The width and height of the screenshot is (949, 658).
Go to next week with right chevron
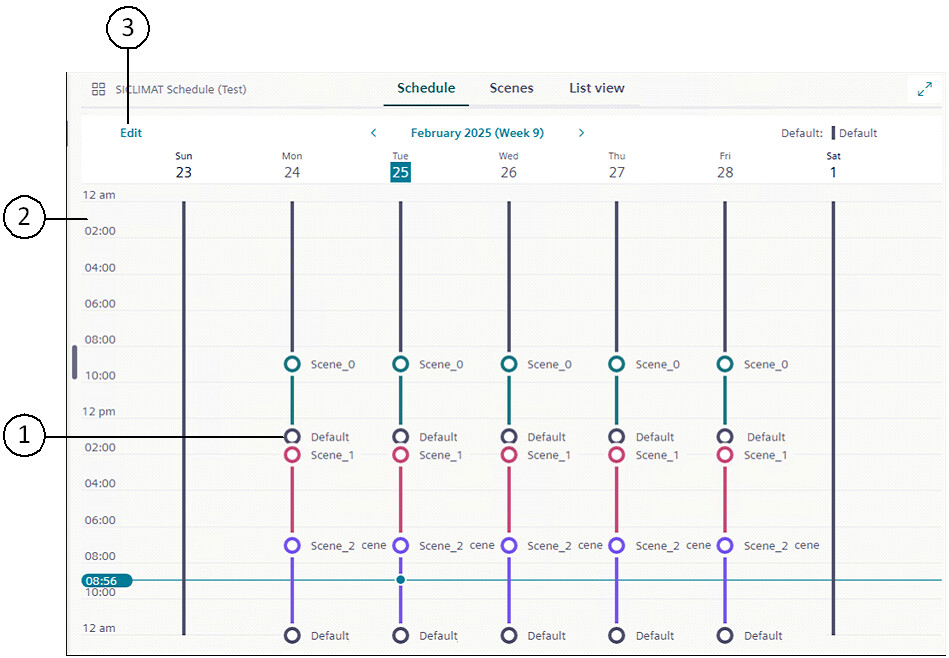tap(581, 133)
